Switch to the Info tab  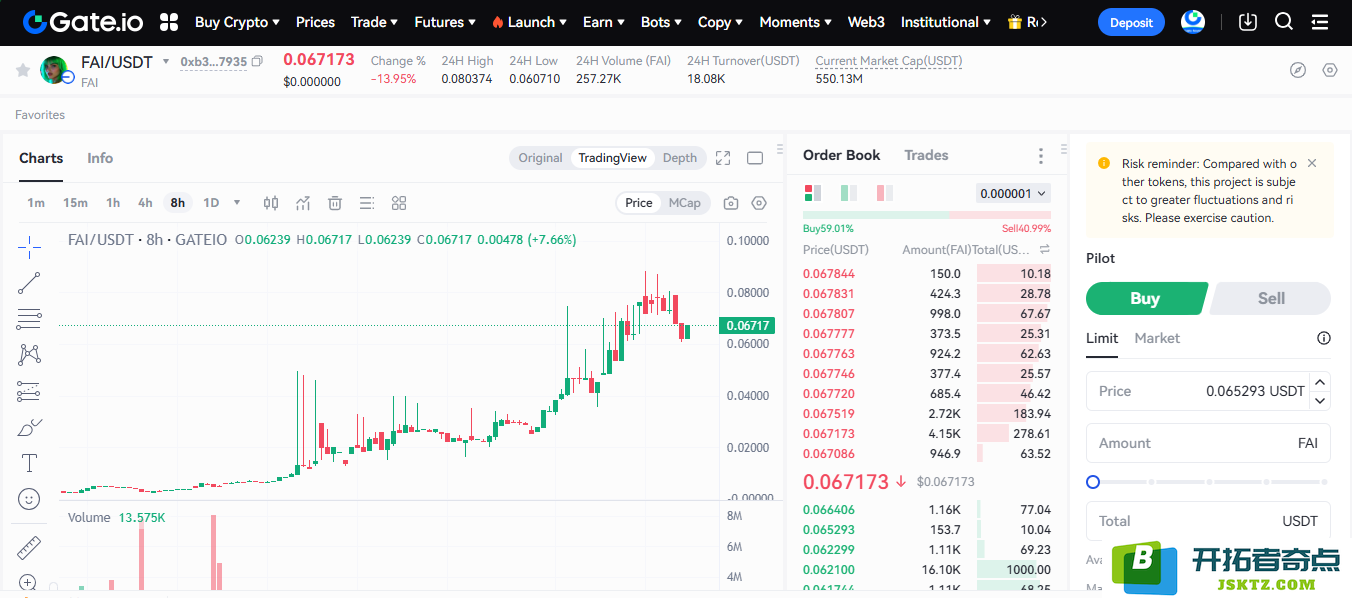pyautogui.click(x=100, y=158)
